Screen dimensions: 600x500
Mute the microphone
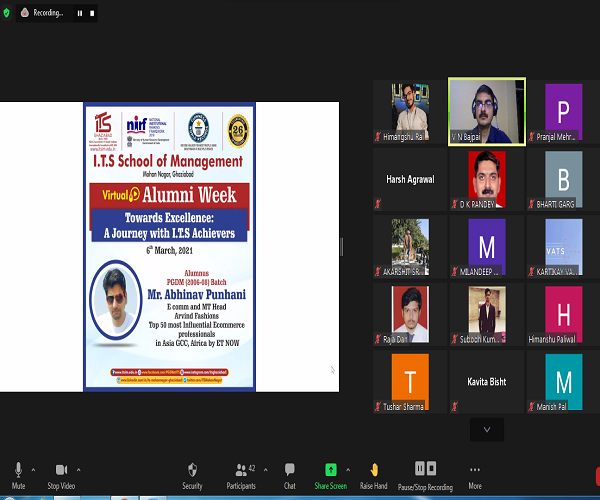click(18, 476)
